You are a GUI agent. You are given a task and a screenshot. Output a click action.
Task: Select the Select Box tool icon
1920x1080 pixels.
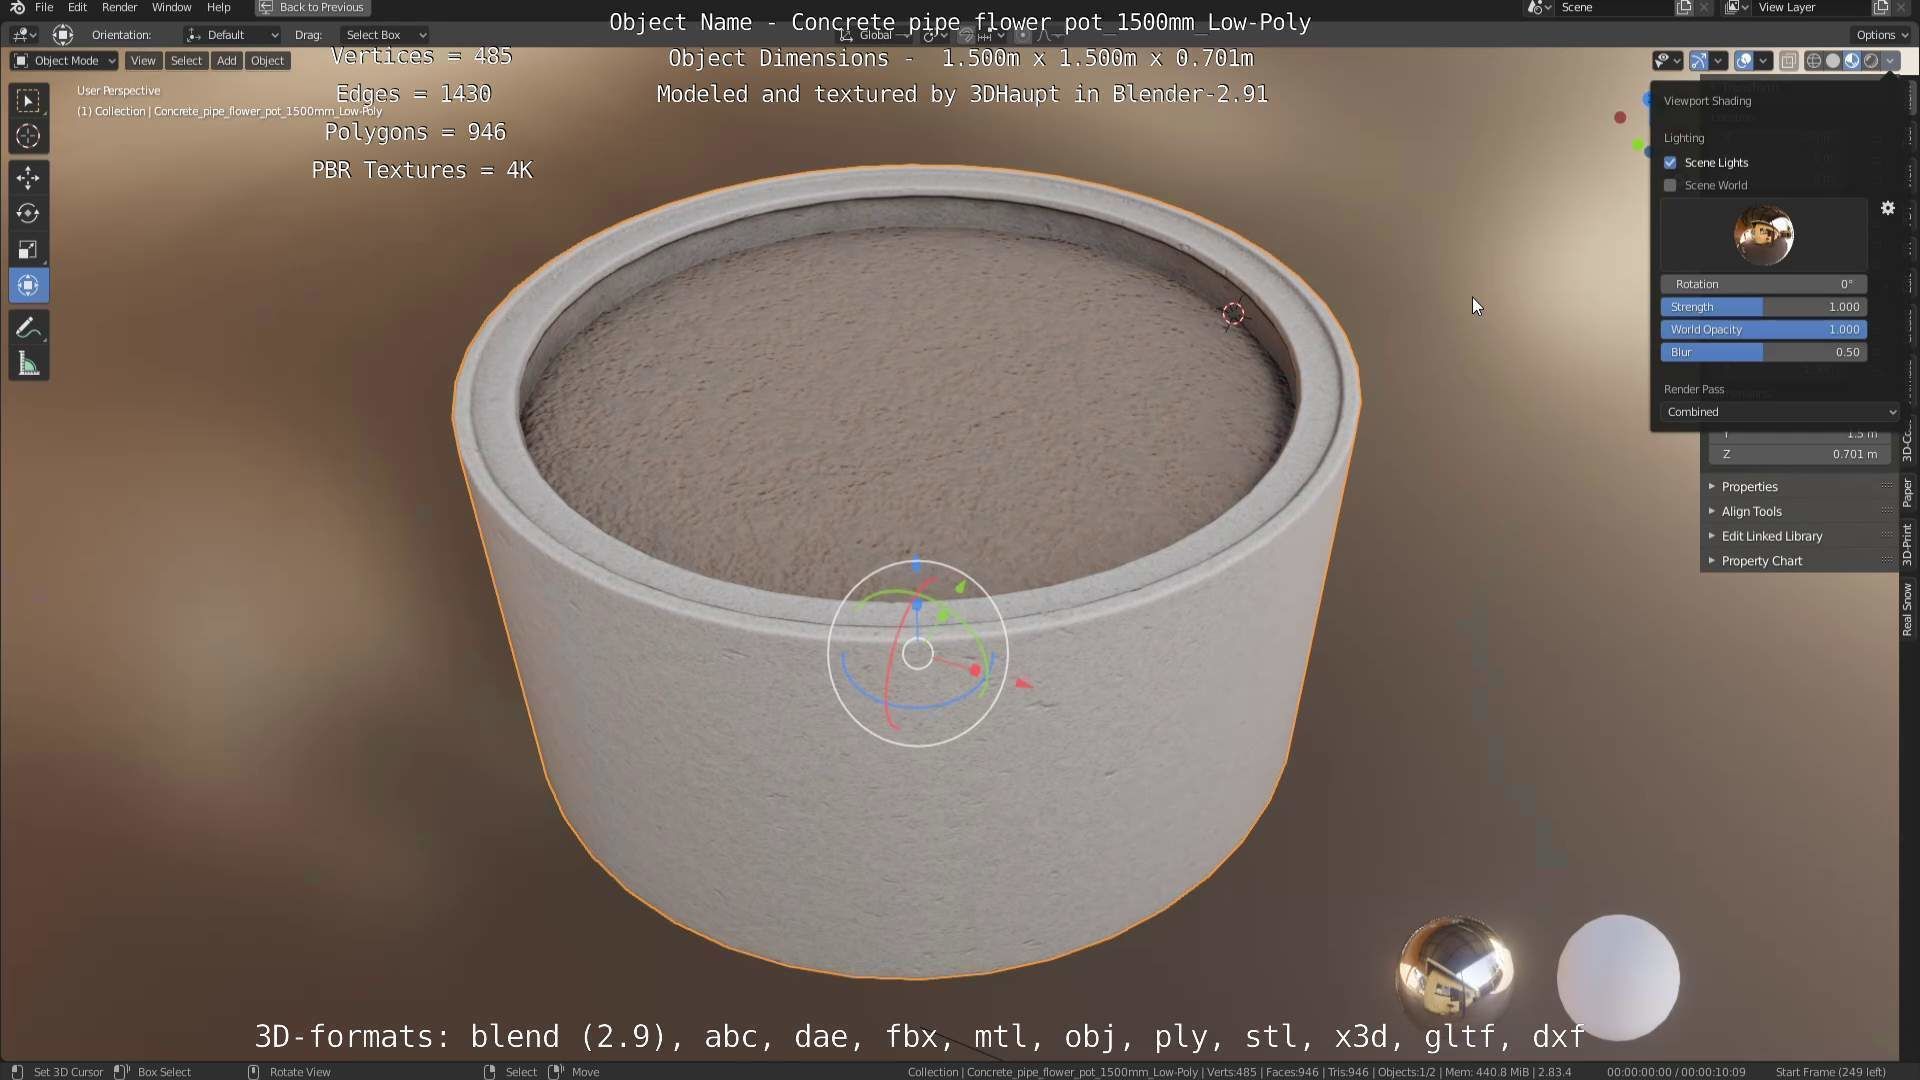coord(28,100)
